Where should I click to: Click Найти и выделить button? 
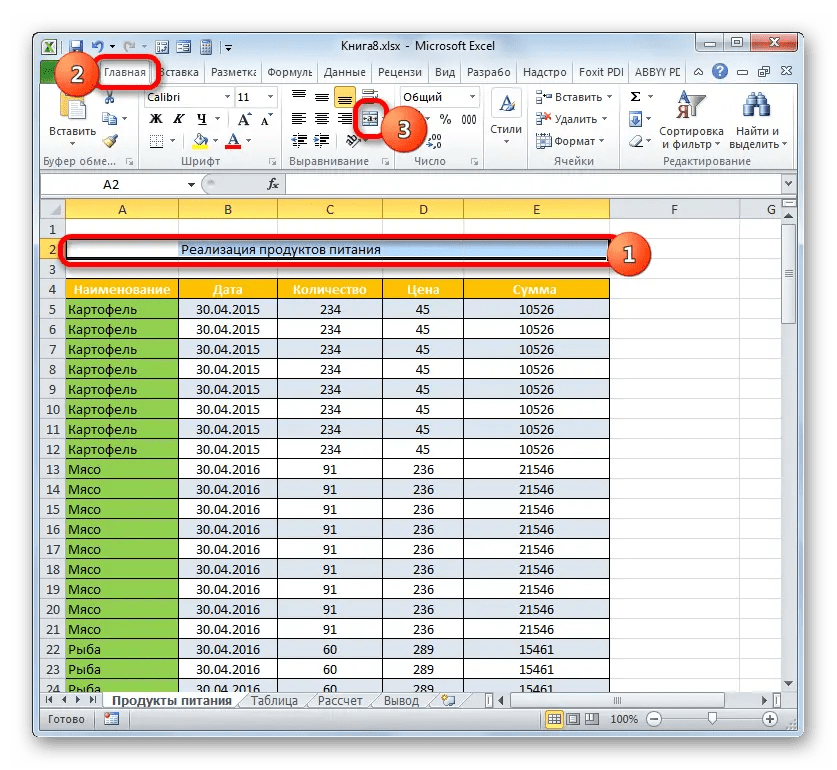coord(757,121)
